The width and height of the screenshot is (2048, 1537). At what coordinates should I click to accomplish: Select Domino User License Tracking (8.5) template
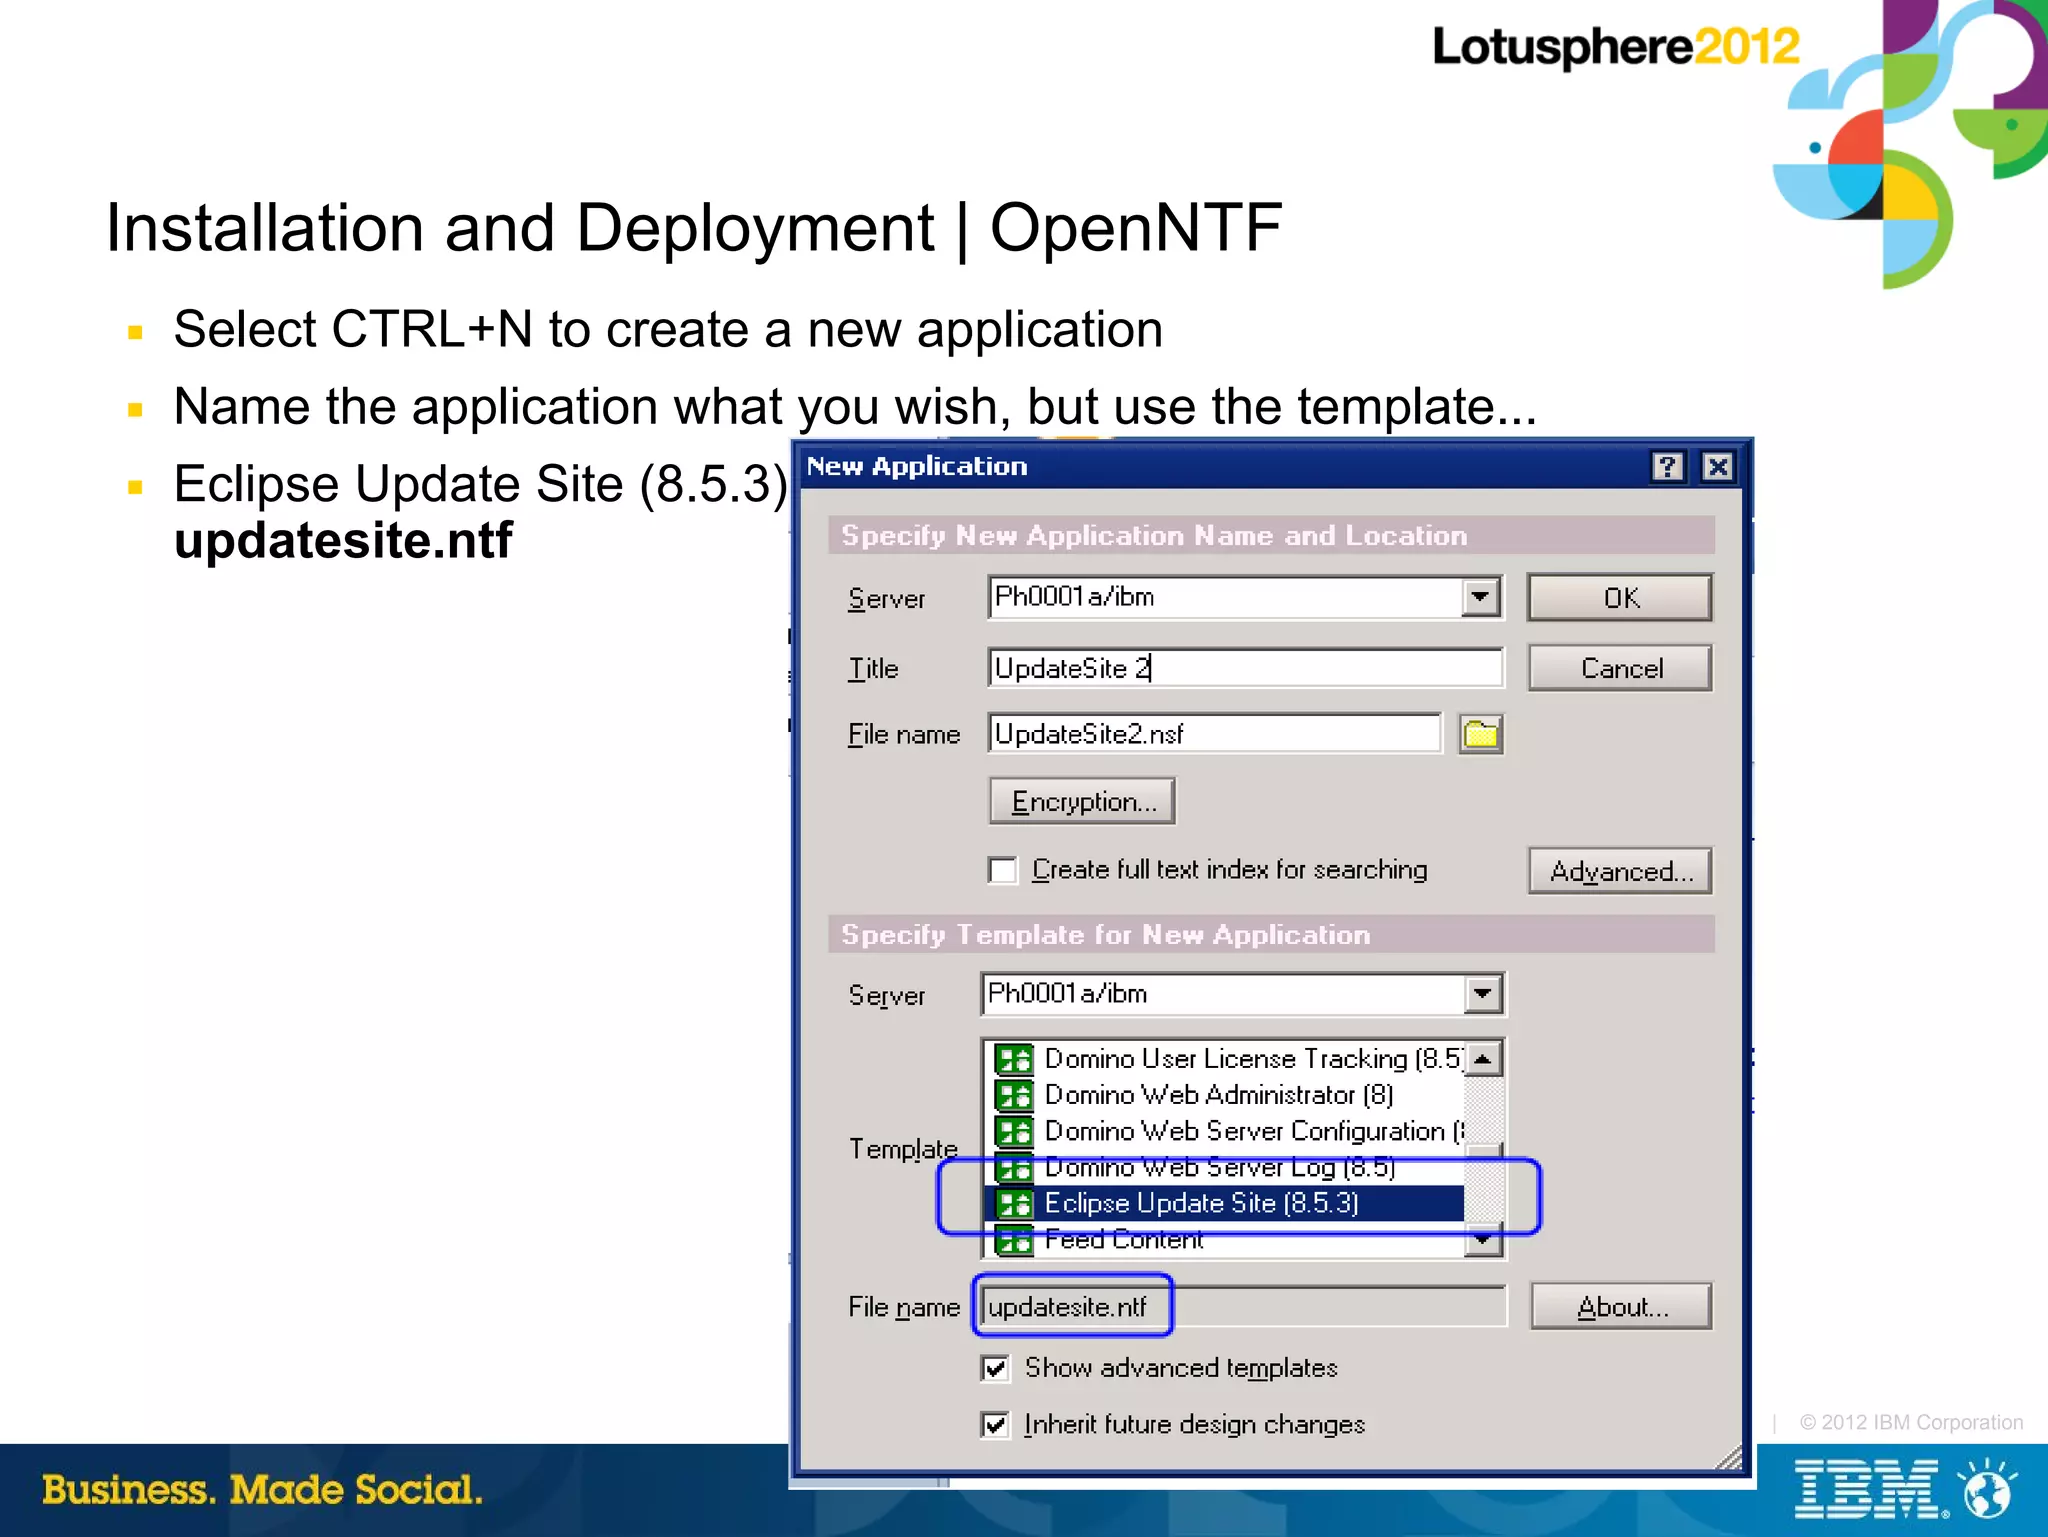click(1225, 1059)
